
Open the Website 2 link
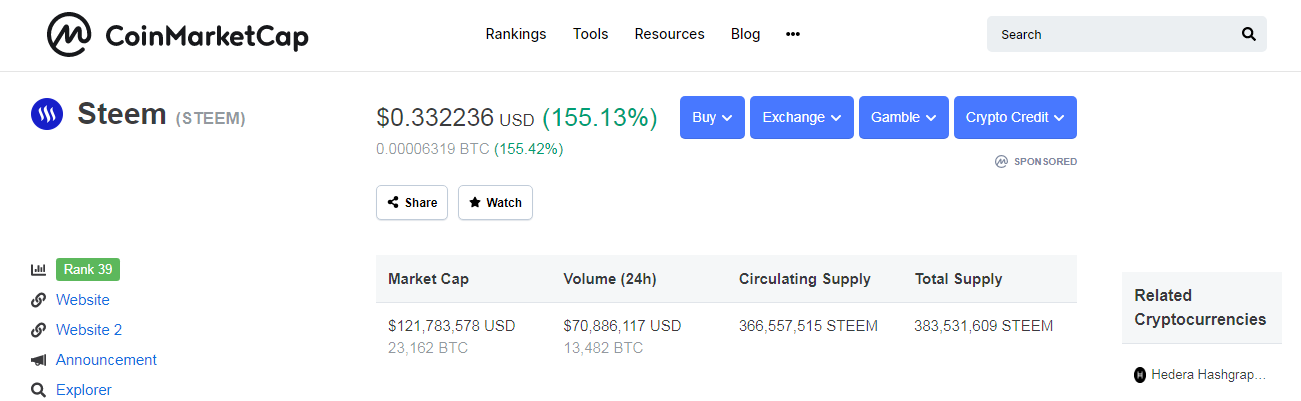(89, 330)
